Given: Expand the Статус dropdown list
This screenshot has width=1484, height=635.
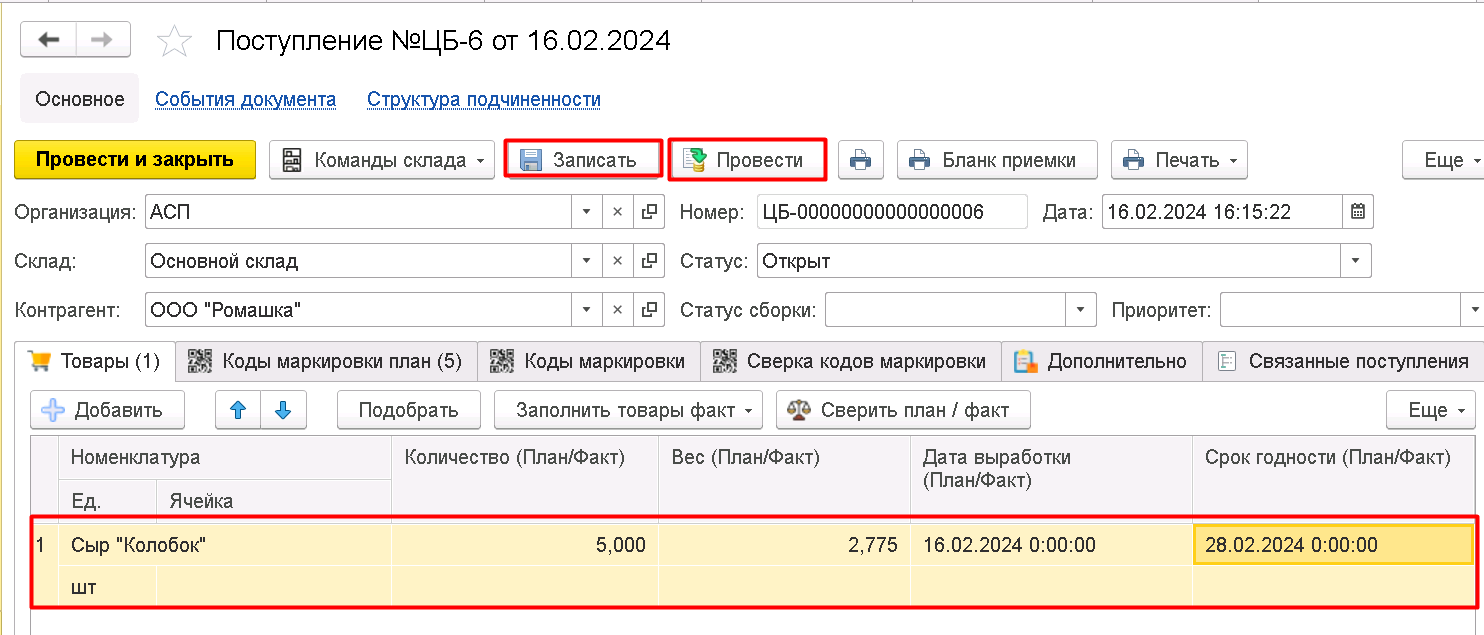Looking at the screenshot, I should [x=1355, y=262].
